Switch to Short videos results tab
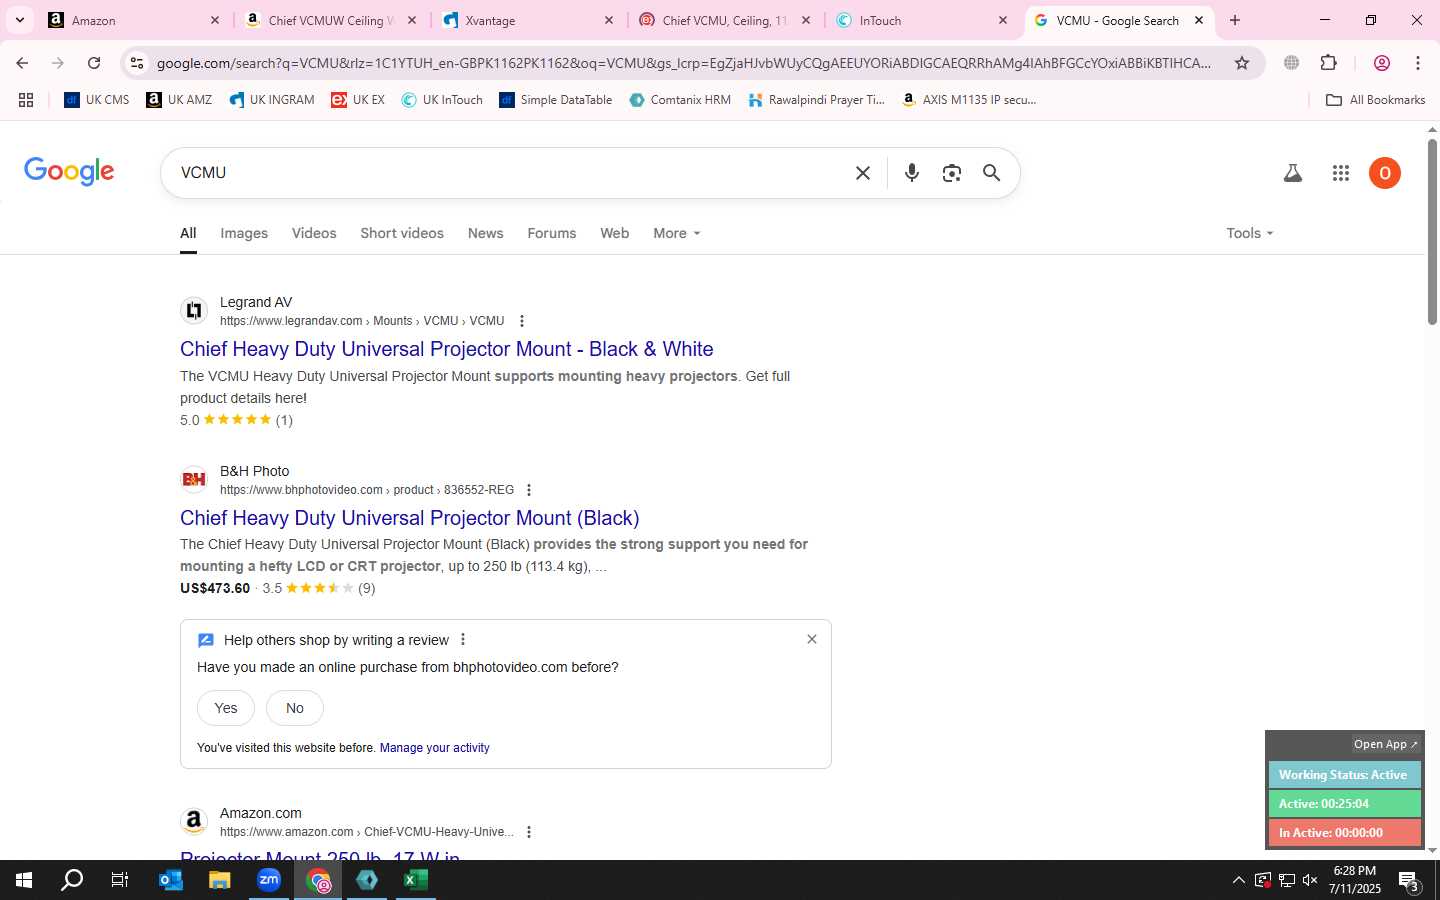Viewport: 1440px width, 900px height. tap(402, 233)
